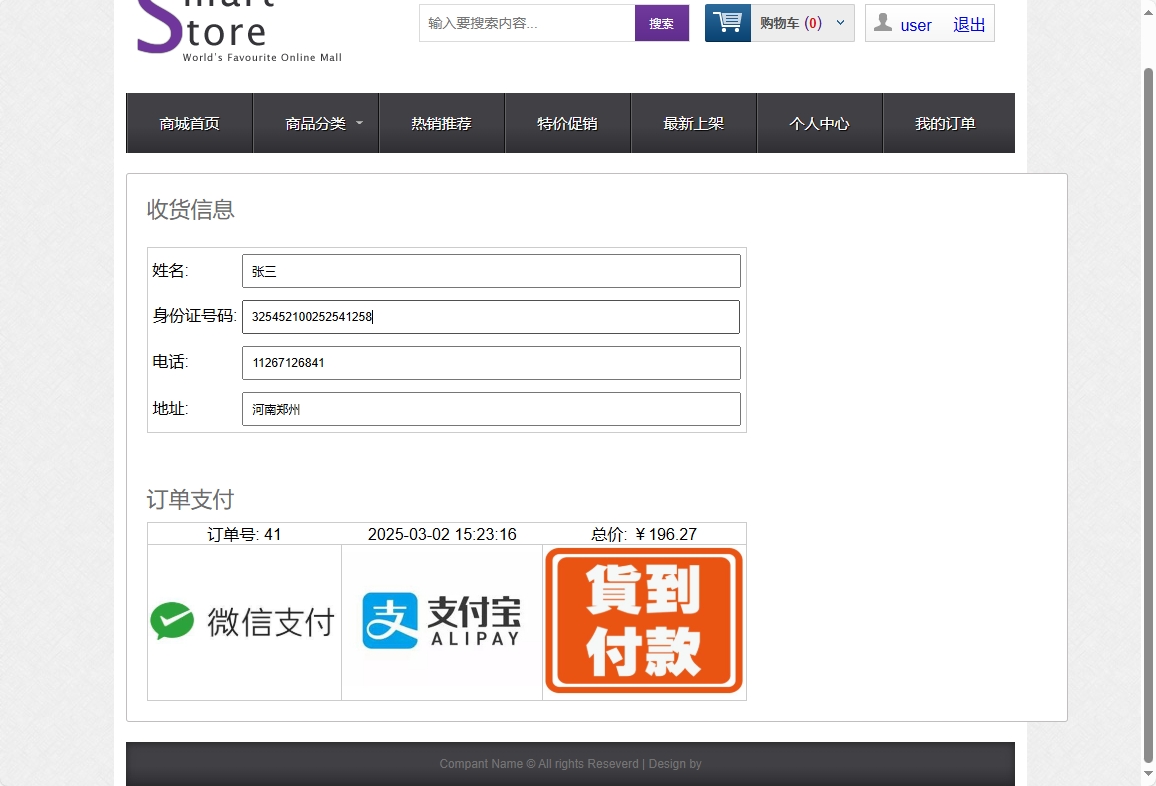Viewport: 1156px width, 786px height.
Task: Click the 退出 logout link
Action: (x=968, y=25)
